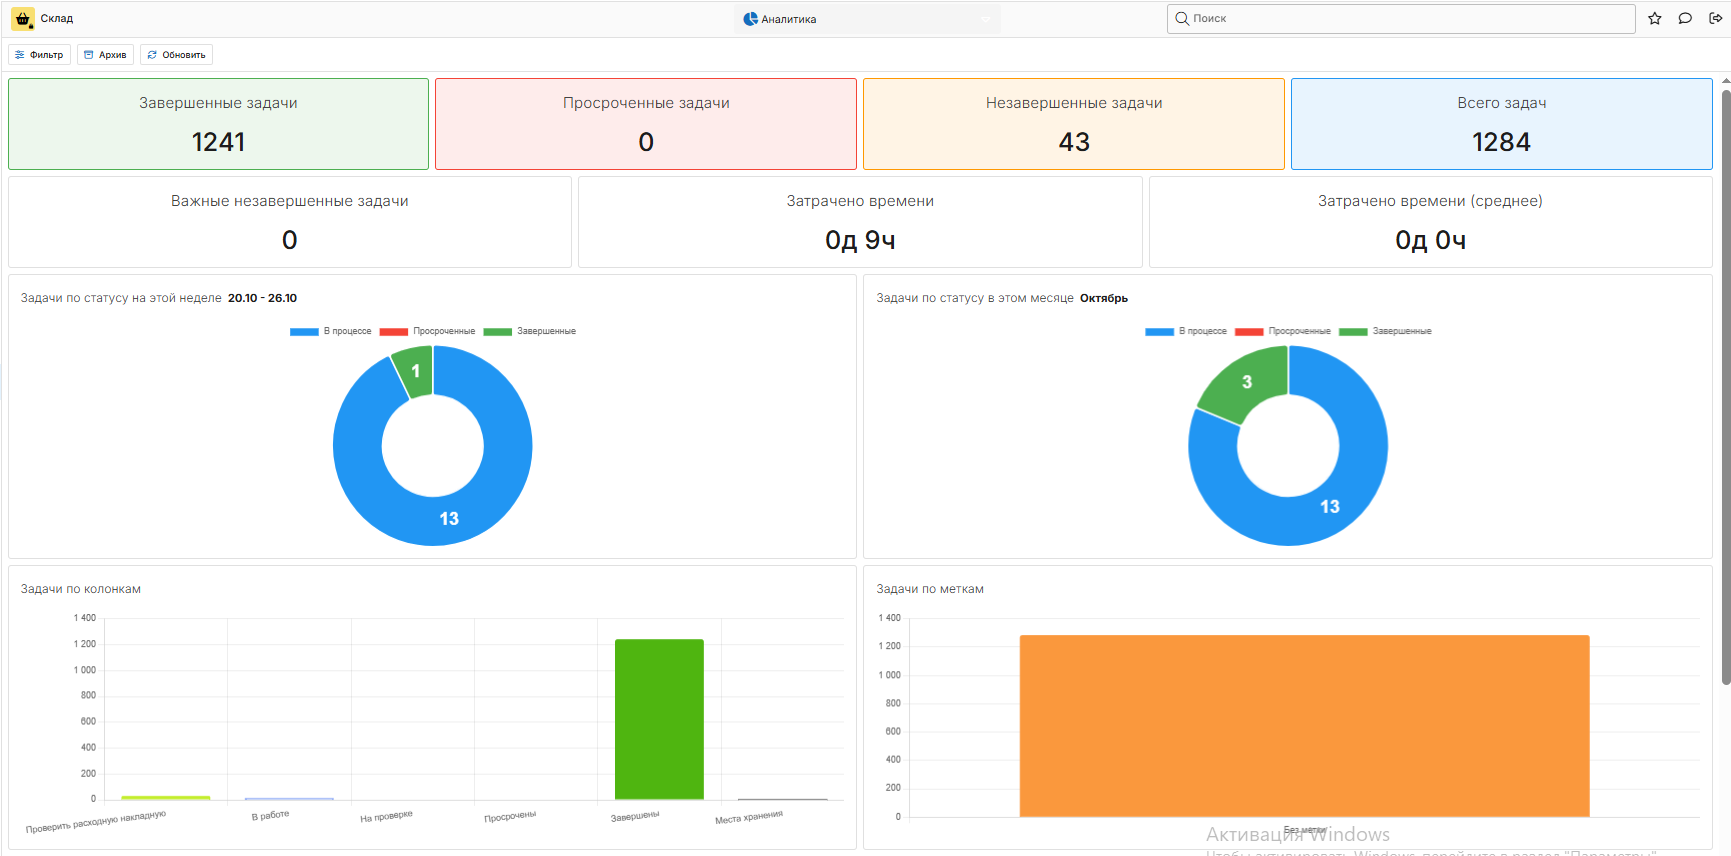Select the Незавершенные задачи card
The image size is (1731, 856).
coord(1073,124)
